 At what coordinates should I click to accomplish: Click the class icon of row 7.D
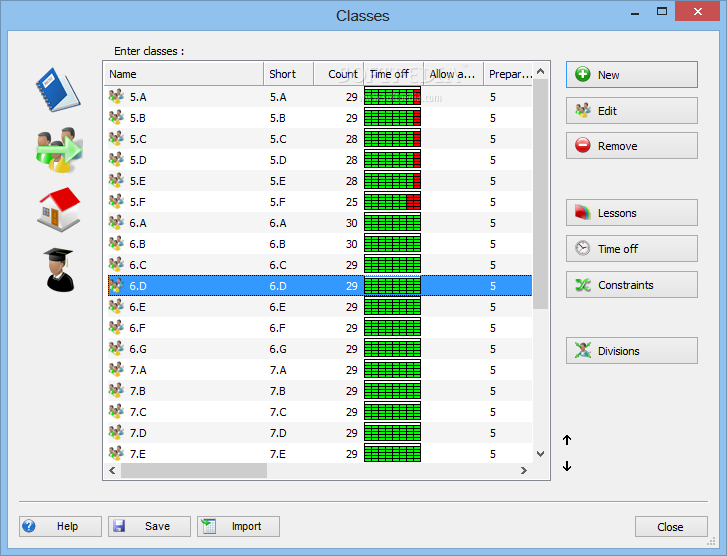coord(116,433)
